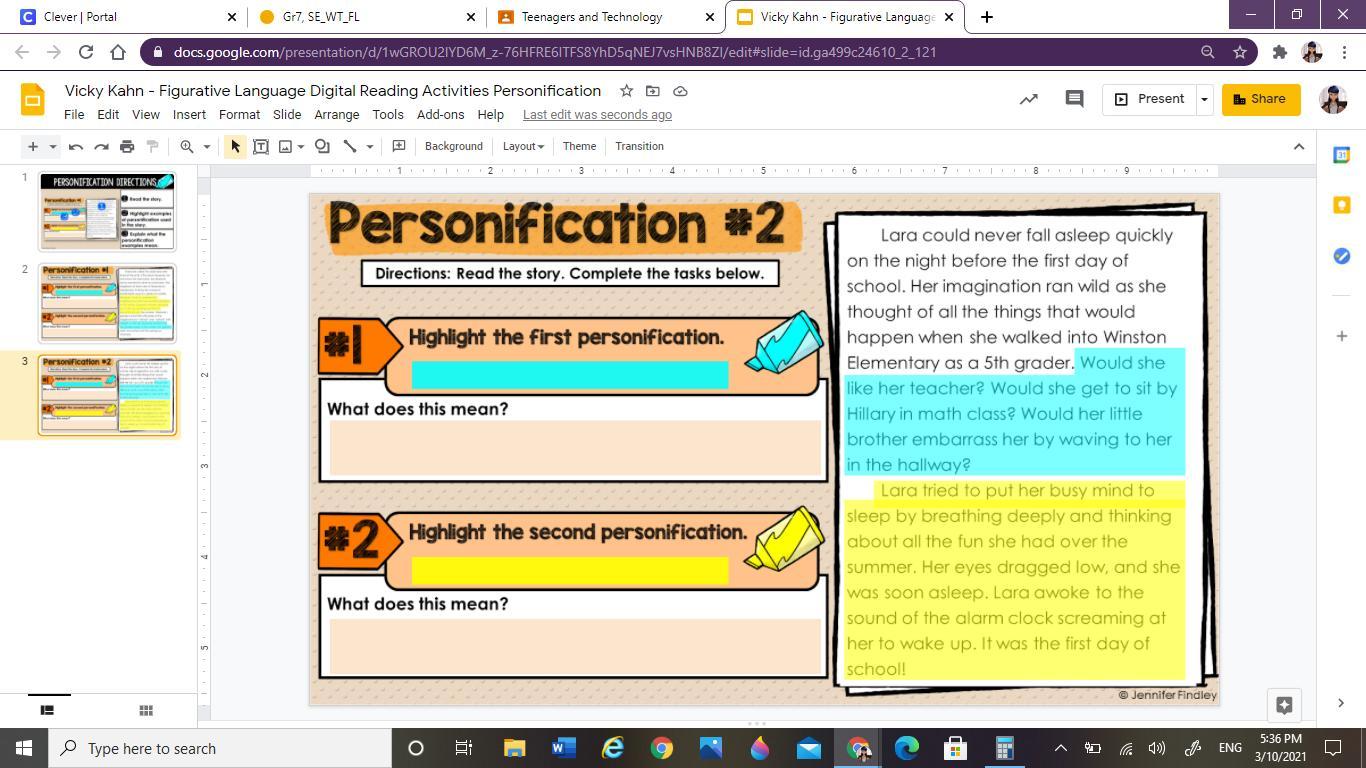1366x768 pixels.
Task: Select the Shape tool
Action: [322, 146]
